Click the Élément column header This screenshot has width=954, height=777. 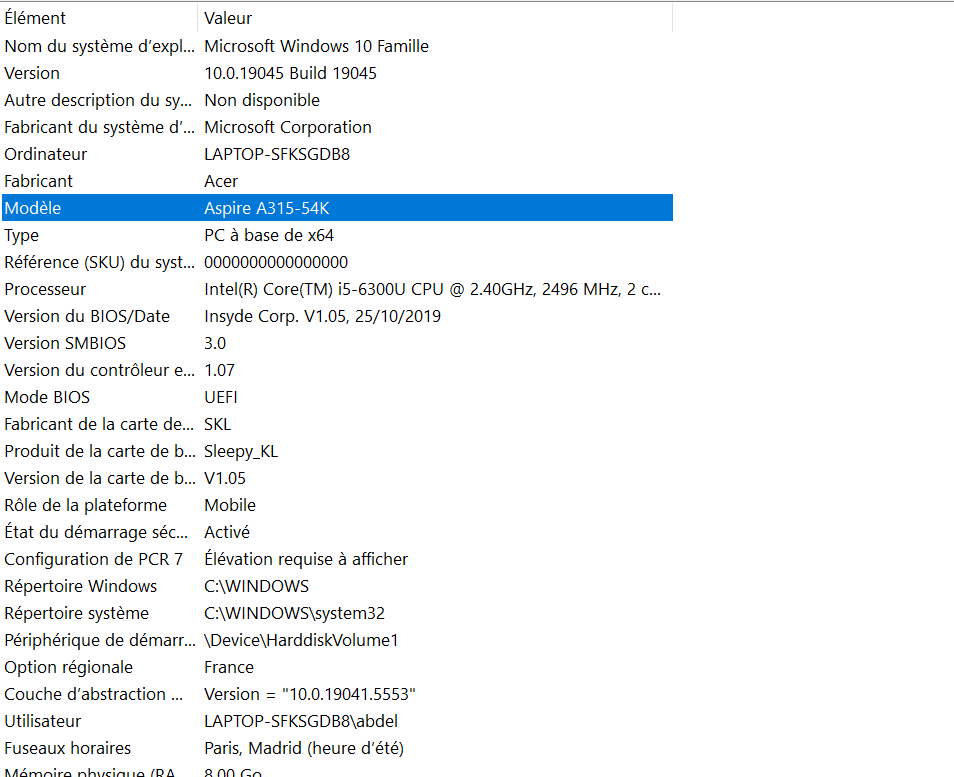click(x=35, y=18)
